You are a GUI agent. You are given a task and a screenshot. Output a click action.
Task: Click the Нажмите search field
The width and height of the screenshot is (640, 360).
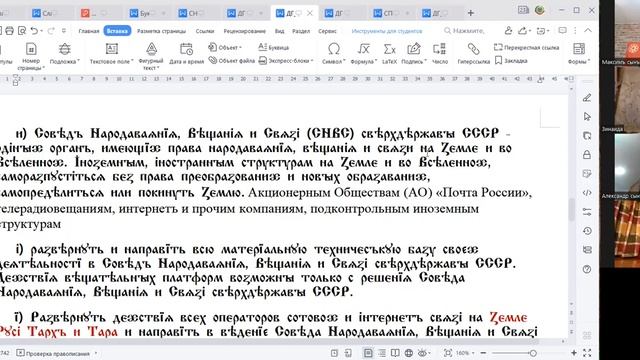tap(464, 31)
